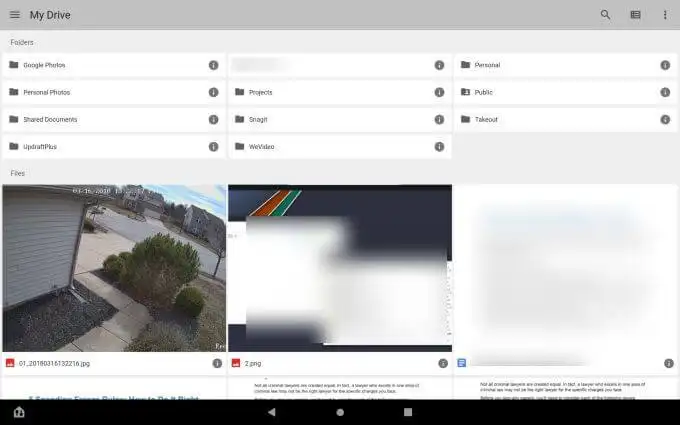680x425 pixels.
Task: Show info for the blurred-name folder
Action: pyautogui.click(x=439, y=65)
